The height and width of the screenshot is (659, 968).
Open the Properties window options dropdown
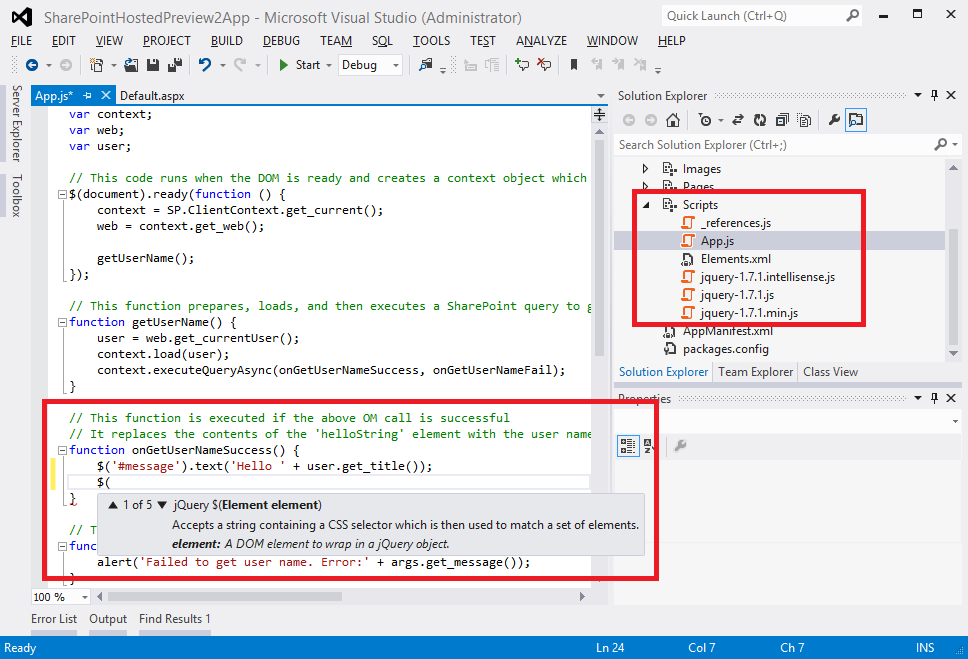click(918, 398)
